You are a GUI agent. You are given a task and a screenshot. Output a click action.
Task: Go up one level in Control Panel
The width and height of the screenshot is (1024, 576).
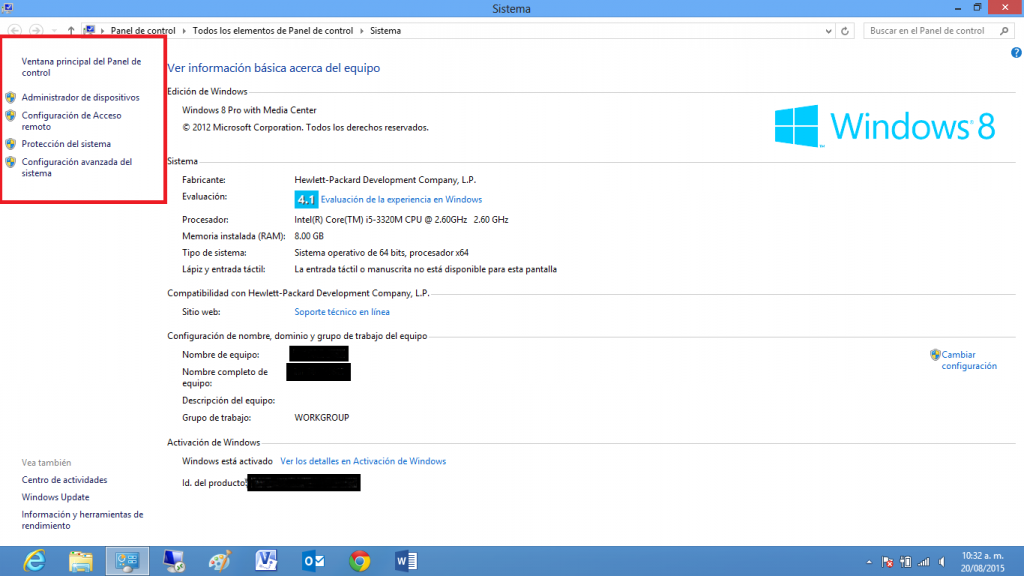(x=71, y=31)
